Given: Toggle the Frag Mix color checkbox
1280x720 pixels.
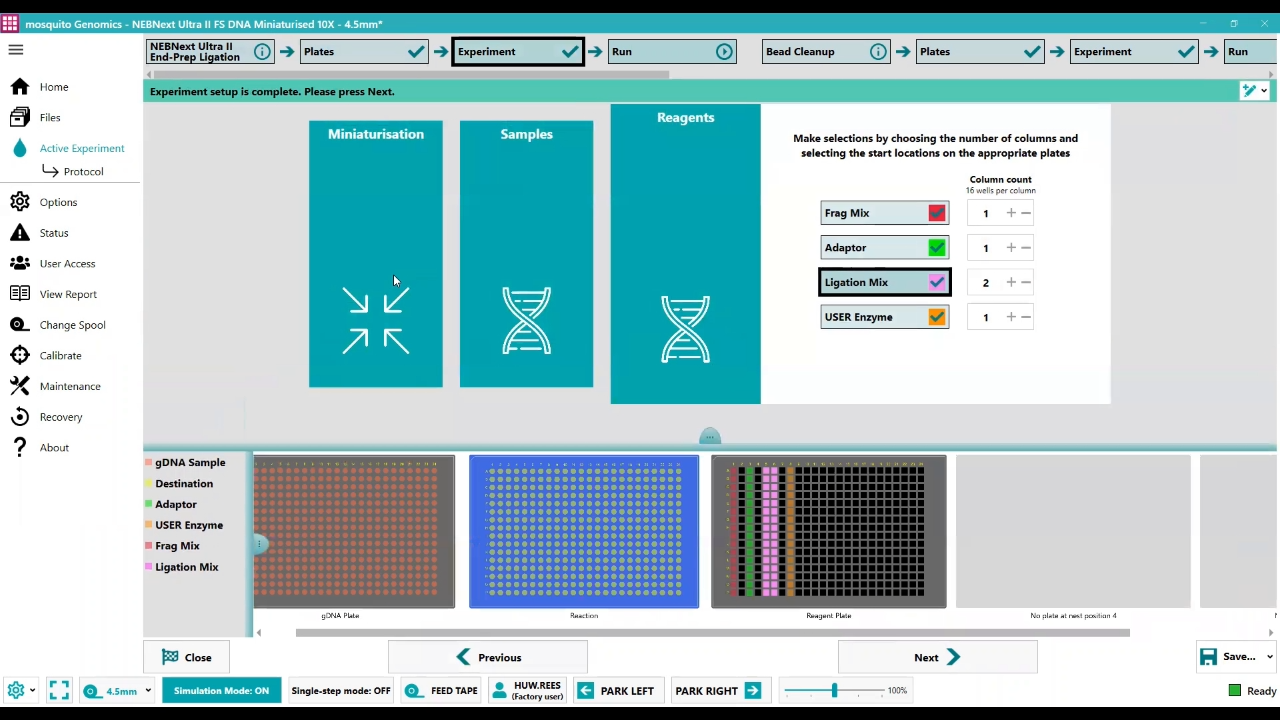Looking at the screenshot, I should tap(936, 212).
